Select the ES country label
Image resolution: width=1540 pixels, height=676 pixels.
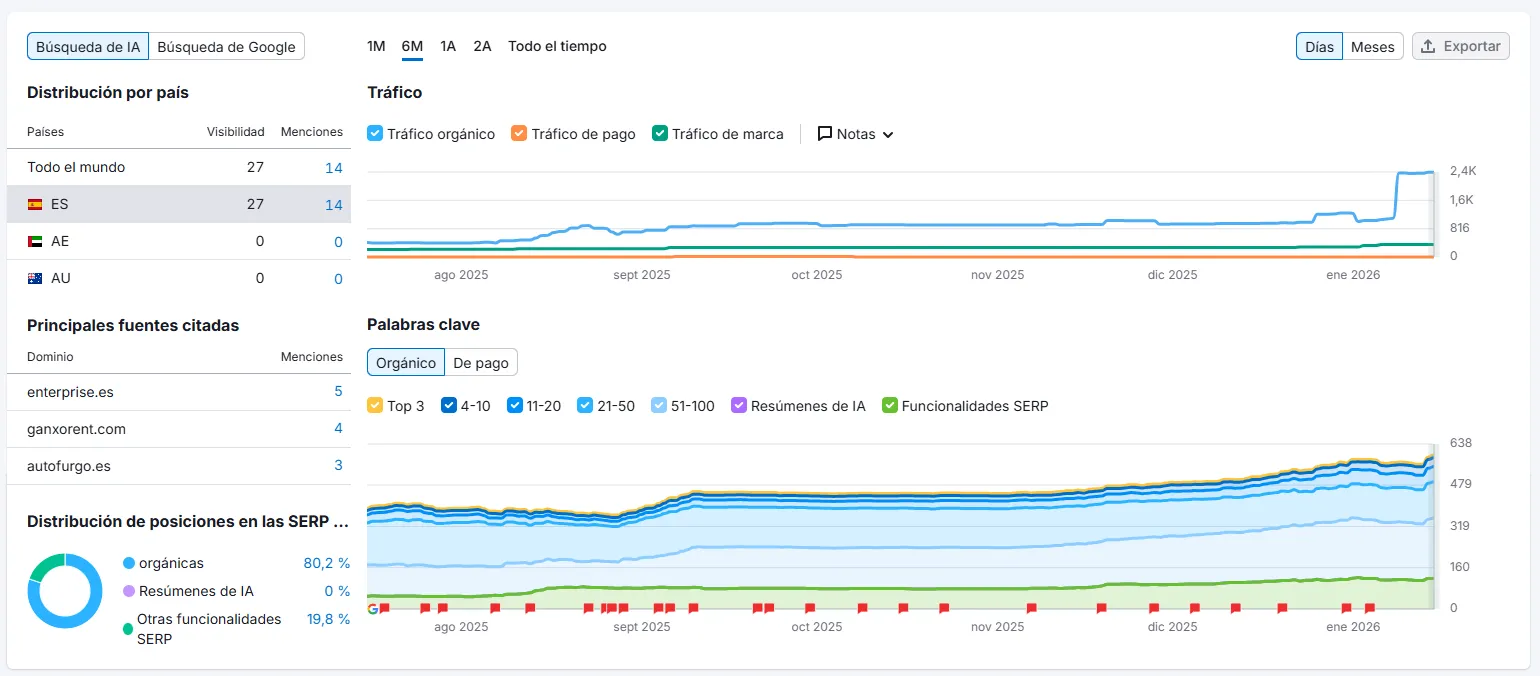coord(59,204)
